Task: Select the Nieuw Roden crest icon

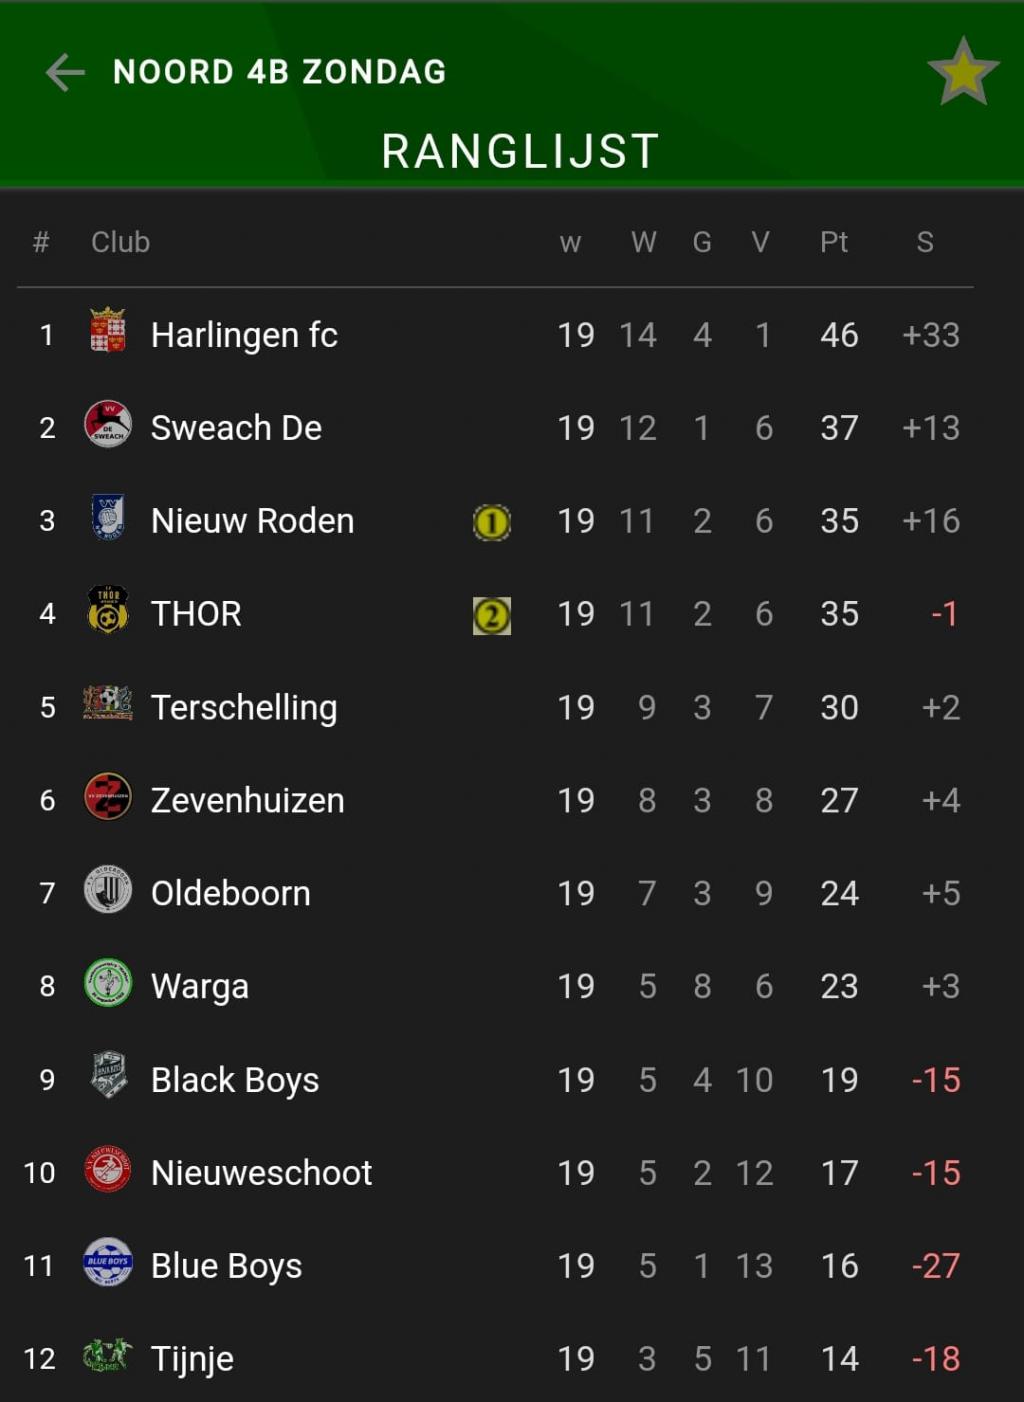Action: (x=108, y=518)
